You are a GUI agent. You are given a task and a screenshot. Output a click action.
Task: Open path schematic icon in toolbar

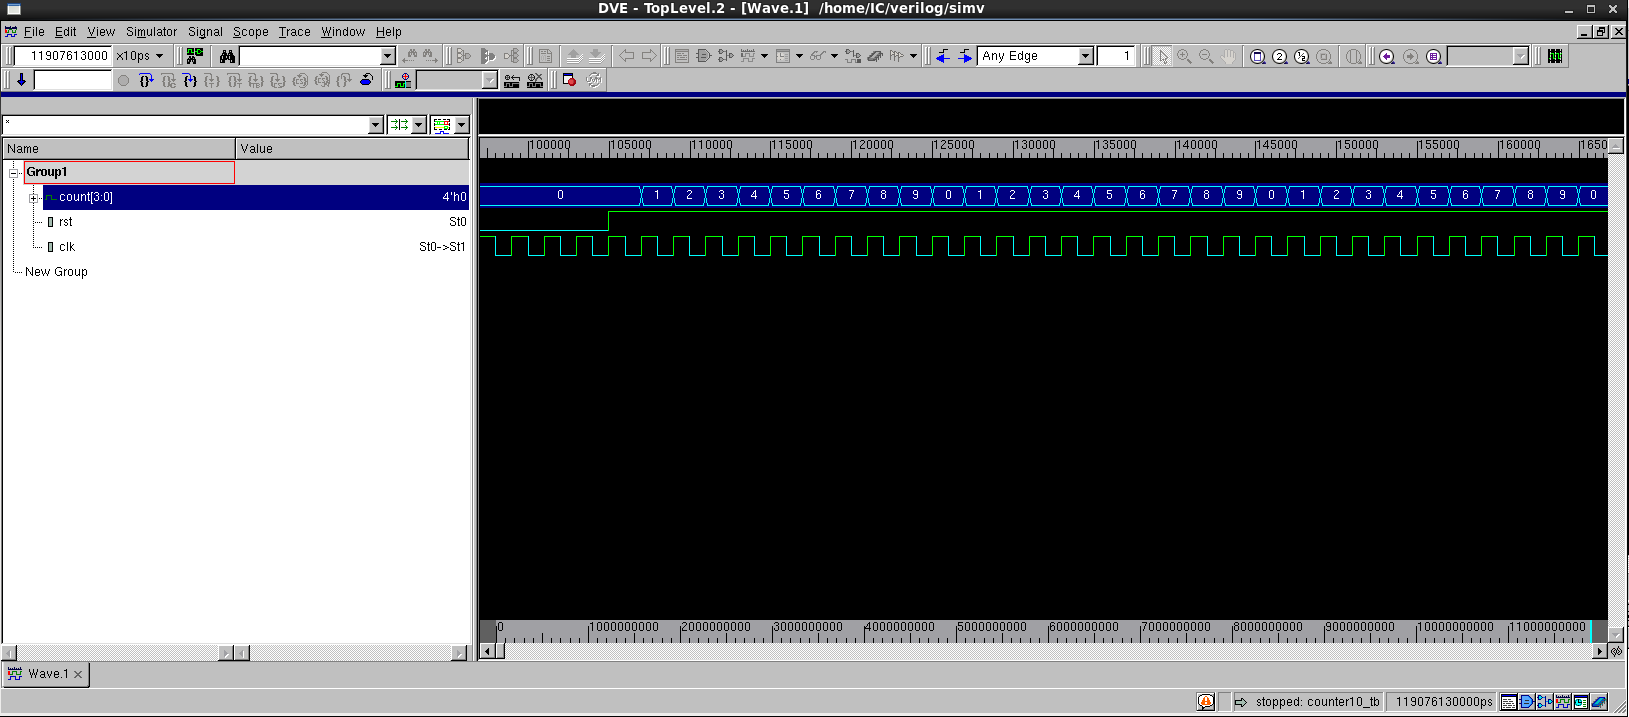click(726, 56)
